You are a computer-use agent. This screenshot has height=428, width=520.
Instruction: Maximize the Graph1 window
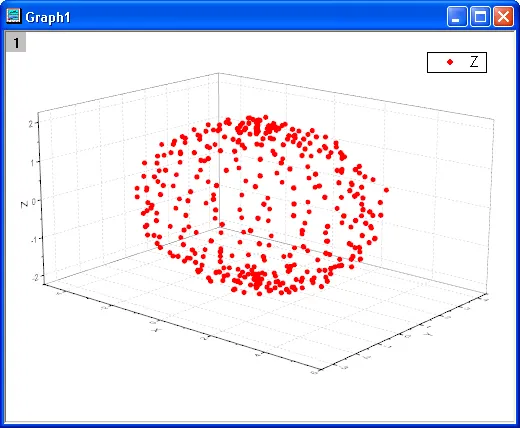click(x=480, y=16)
